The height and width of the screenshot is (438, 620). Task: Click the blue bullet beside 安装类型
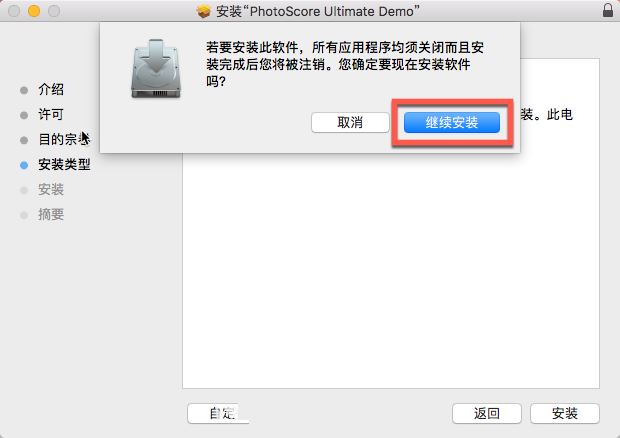(24, 165)
